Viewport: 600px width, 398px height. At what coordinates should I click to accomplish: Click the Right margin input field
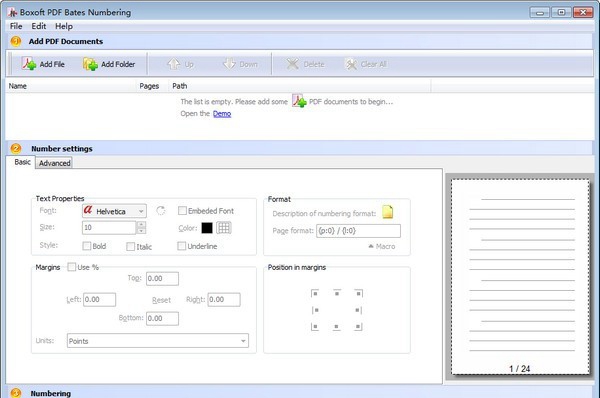224,300
